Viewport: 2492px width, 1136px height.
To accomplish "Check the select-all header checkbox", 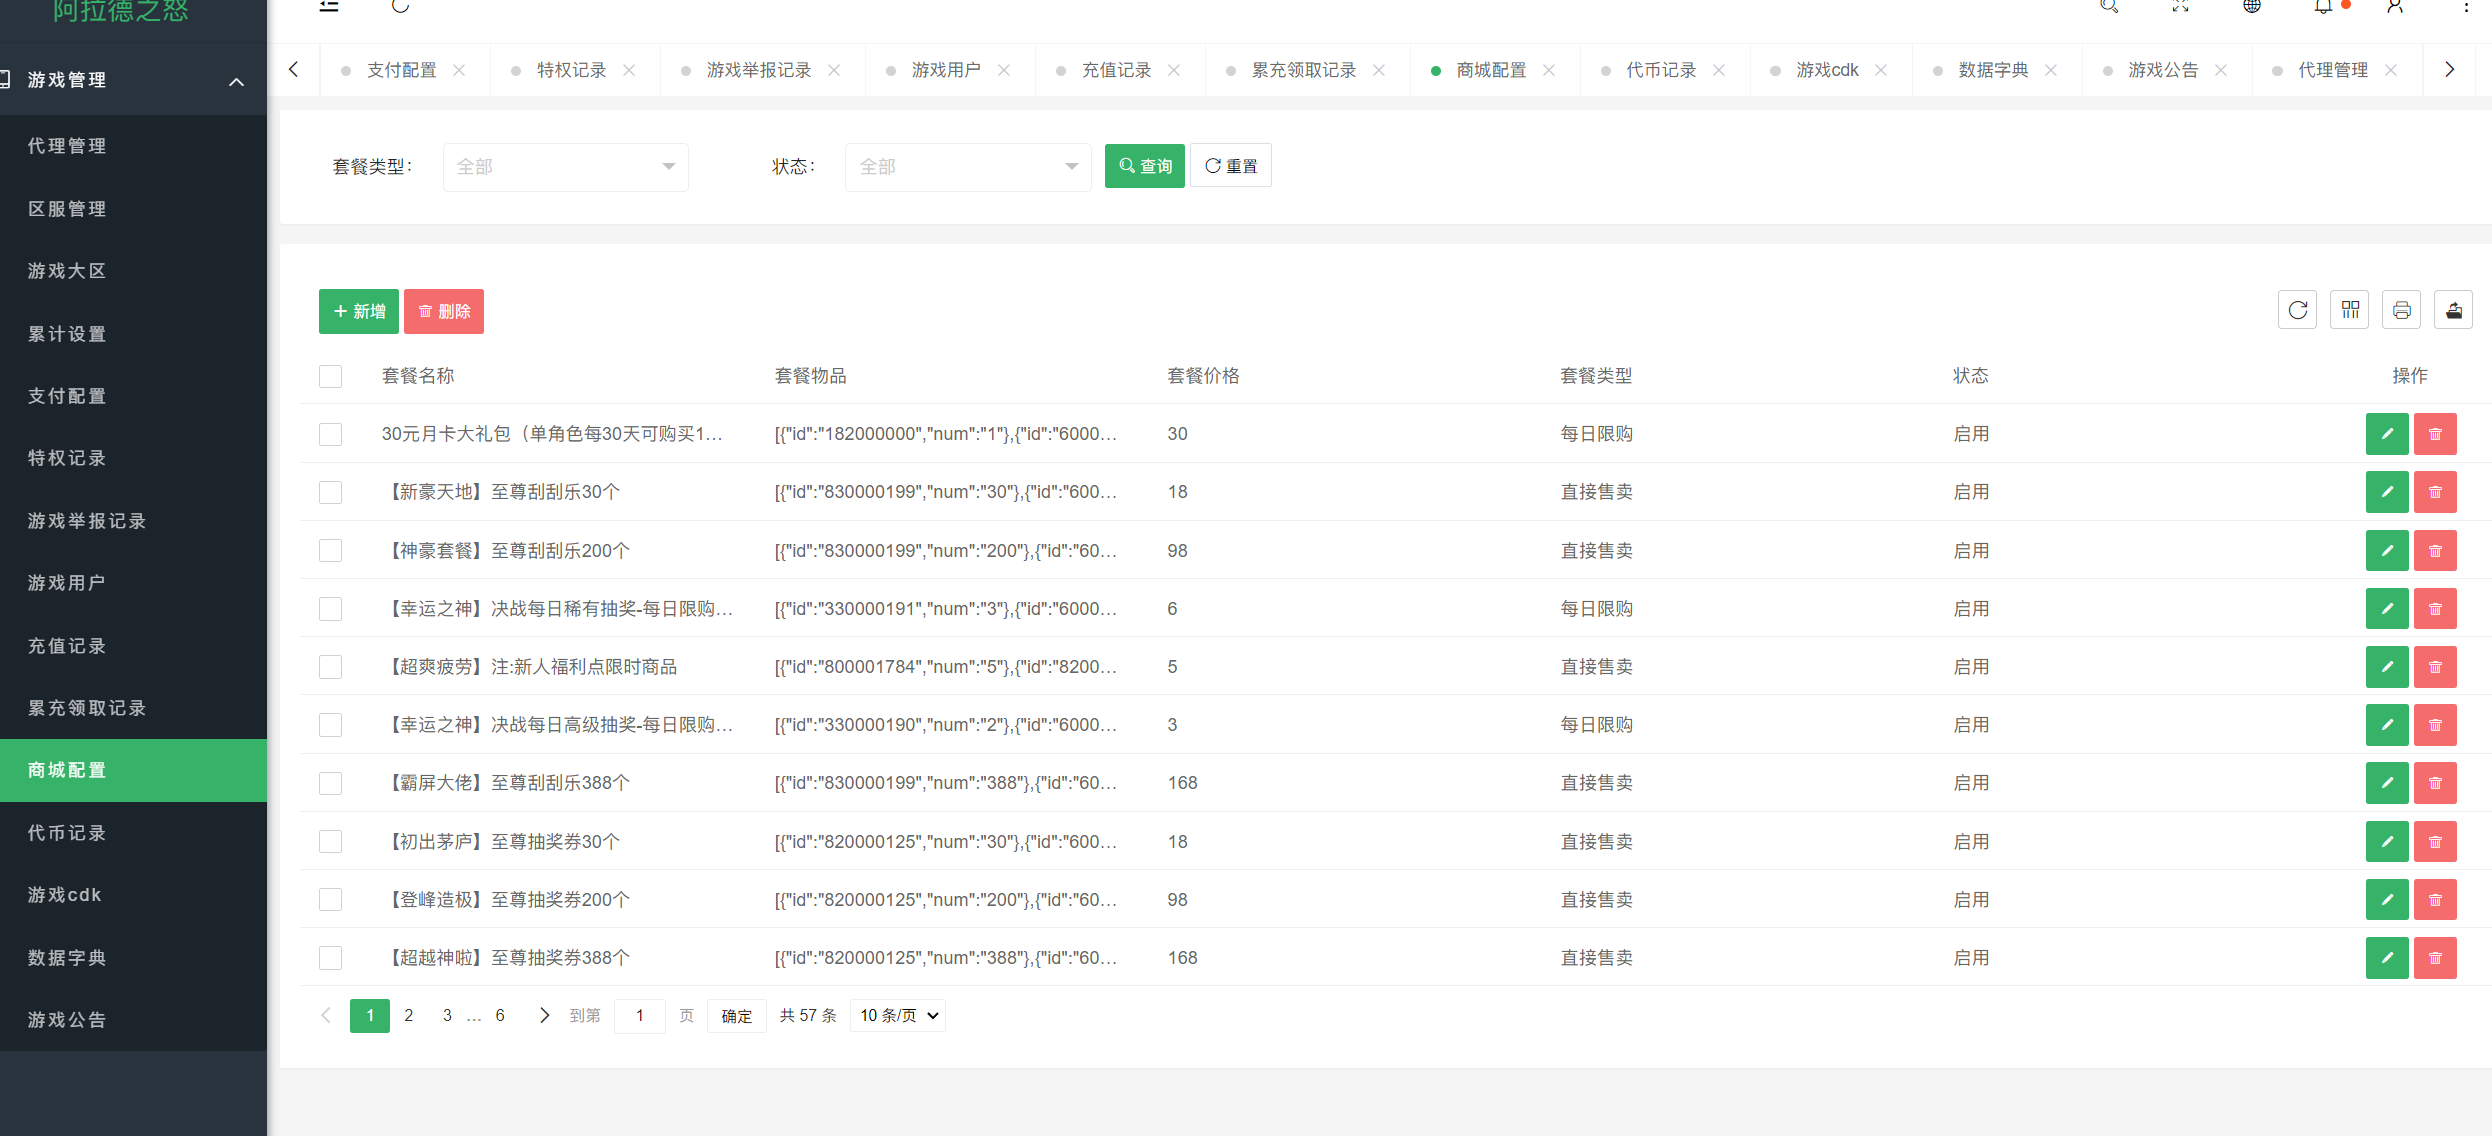I will [x=330, y=376].
